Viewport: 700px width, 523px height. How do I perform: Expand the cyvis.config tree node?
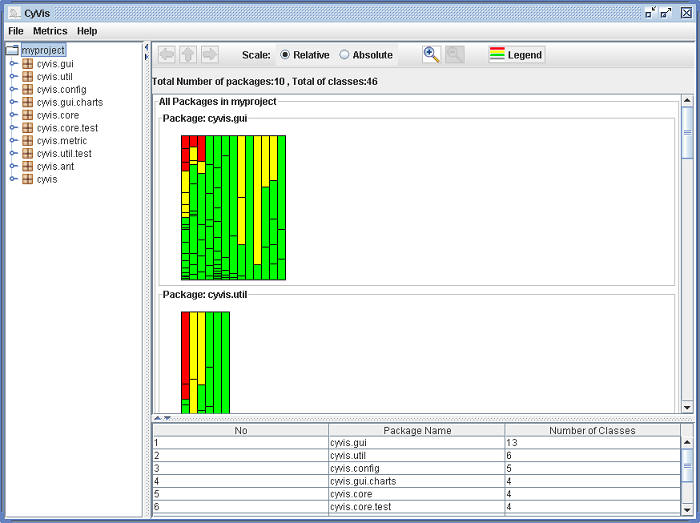pos(13,89)
